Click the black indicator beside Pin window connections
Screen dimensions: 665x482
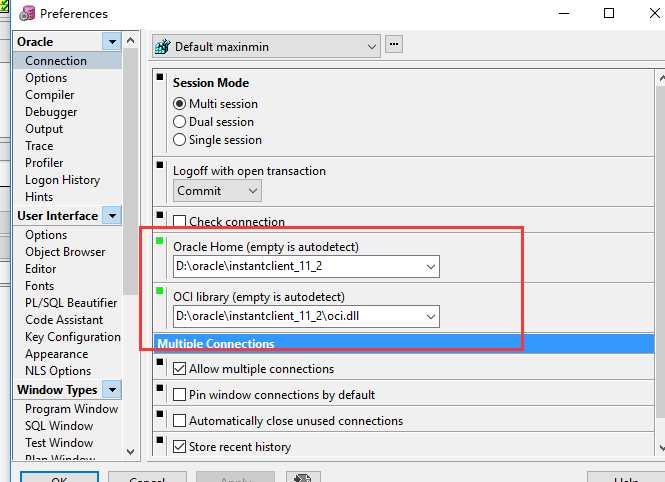160,387
